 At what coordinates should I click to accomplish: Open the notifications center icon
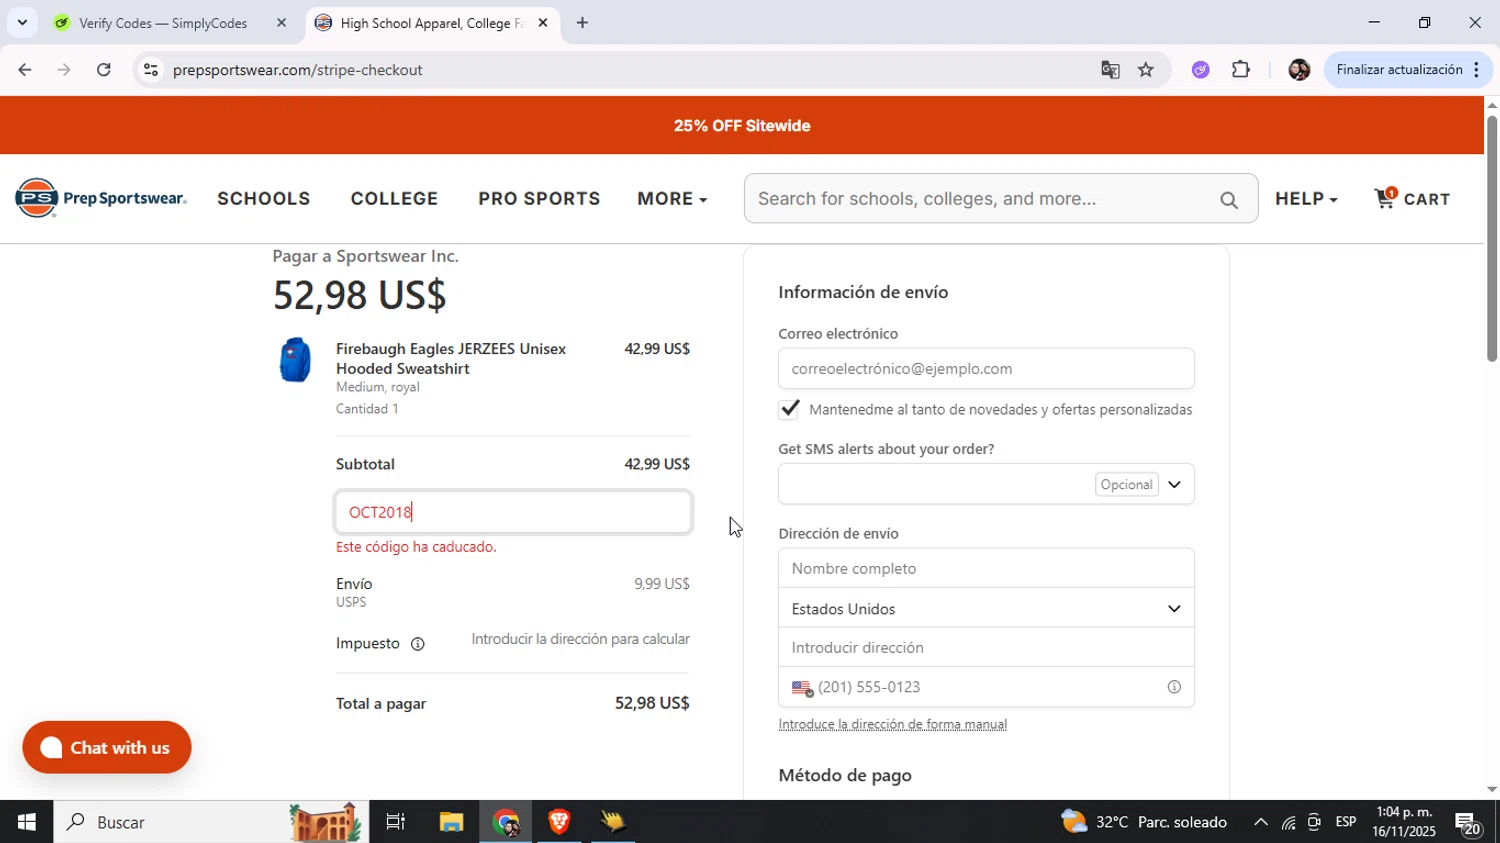click(x=1468, y=823)
